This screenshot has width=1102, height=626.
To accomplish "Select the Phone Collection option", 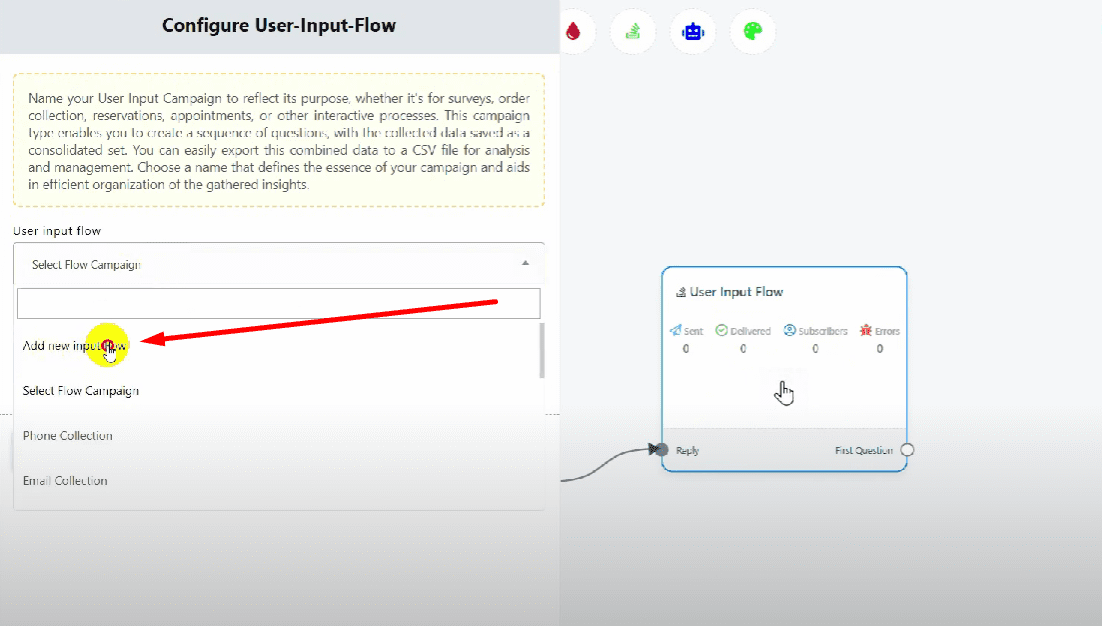I will (67, 436).
